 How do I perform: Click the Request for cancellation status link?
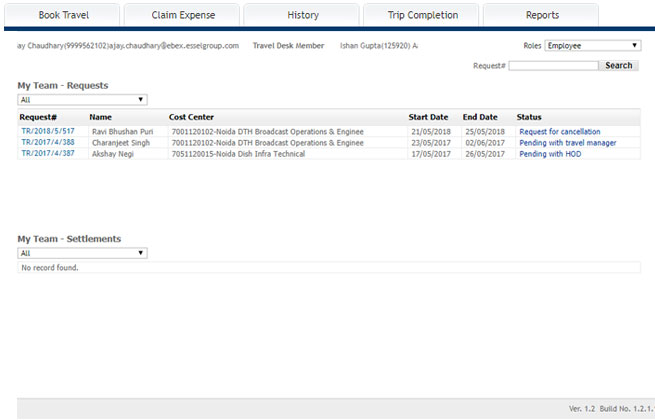point(560,132)
